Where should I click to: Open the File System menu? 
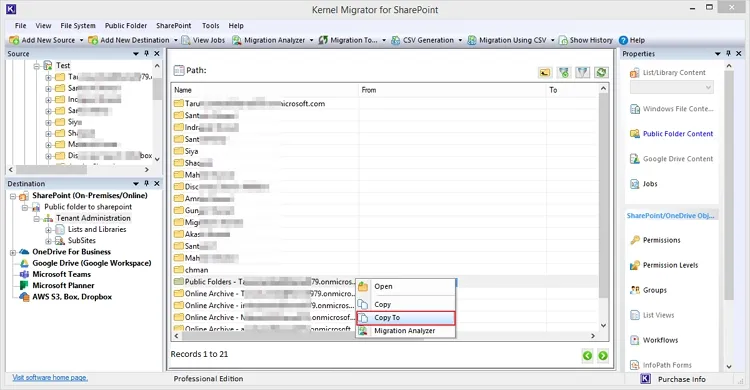(78, 25)
